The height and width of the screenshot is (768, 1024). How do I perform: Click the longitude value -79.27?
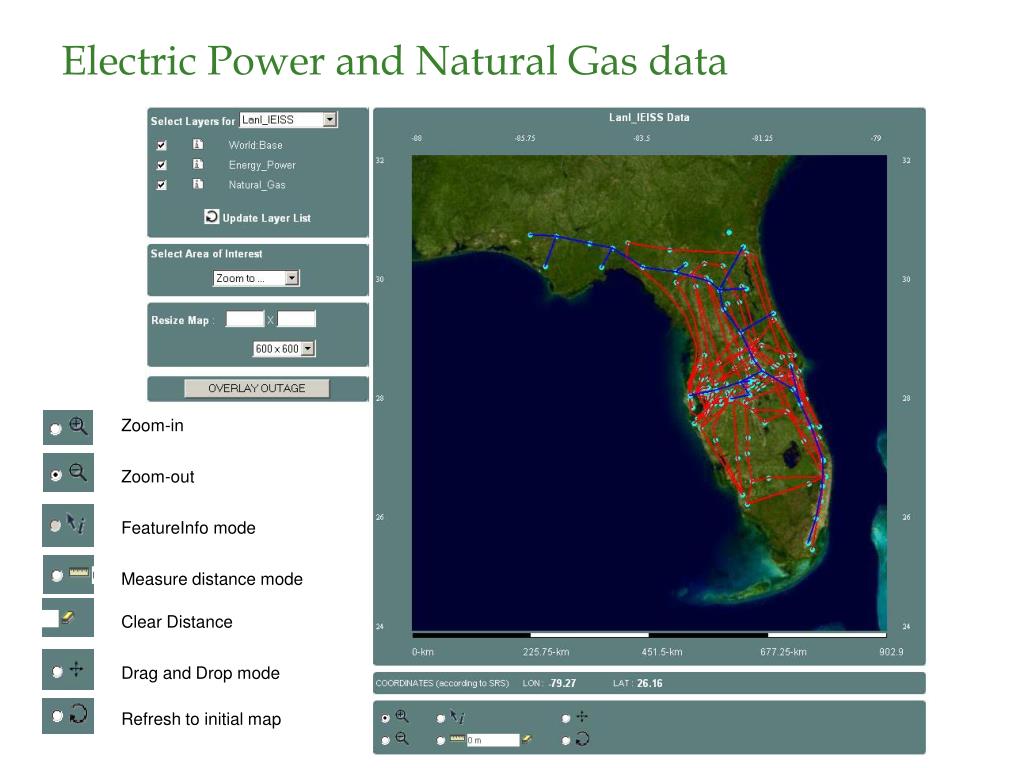point(562,683)
